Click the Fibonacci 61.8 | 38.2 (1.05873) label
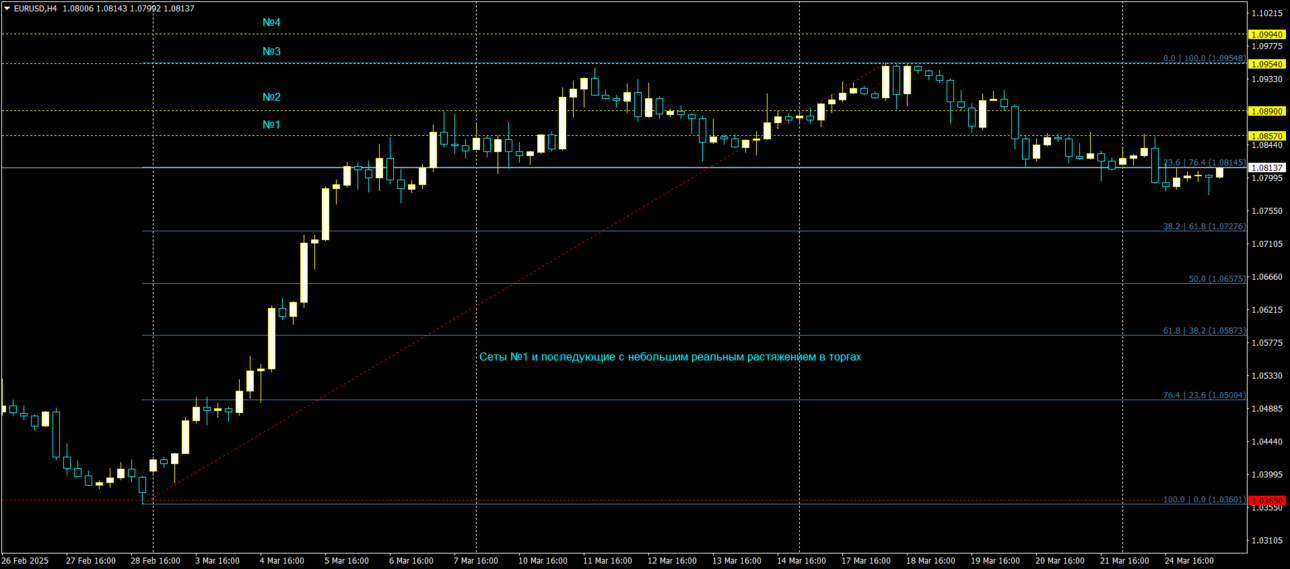The height and width of the screenshot is (569, 1290). pos(1204,330)
